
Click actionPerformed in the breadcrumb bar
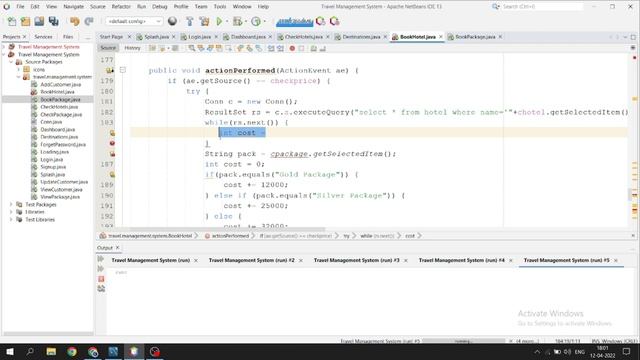(230, 236)
